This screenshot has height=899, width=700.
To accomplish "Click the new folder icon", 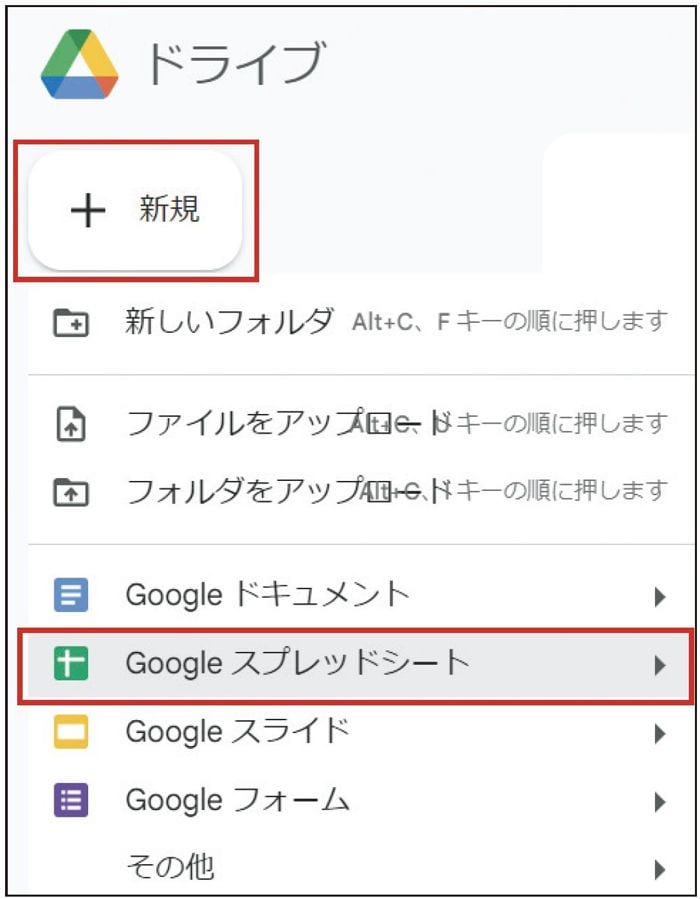I will [70, 322].
